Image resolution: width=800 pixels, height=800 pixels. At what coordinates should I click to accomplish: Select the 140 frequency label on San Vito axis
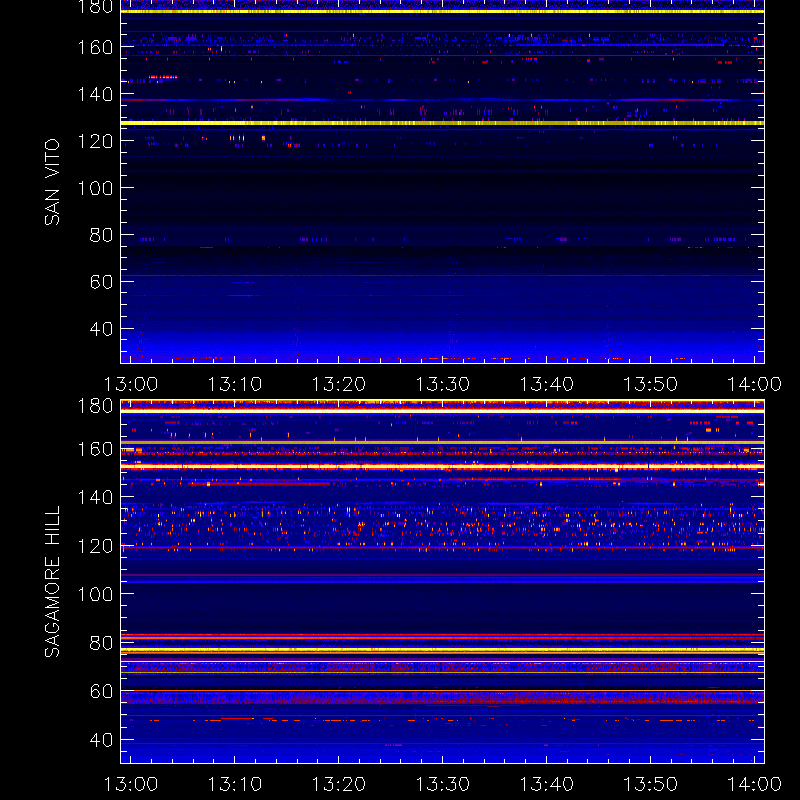point(95,94)
